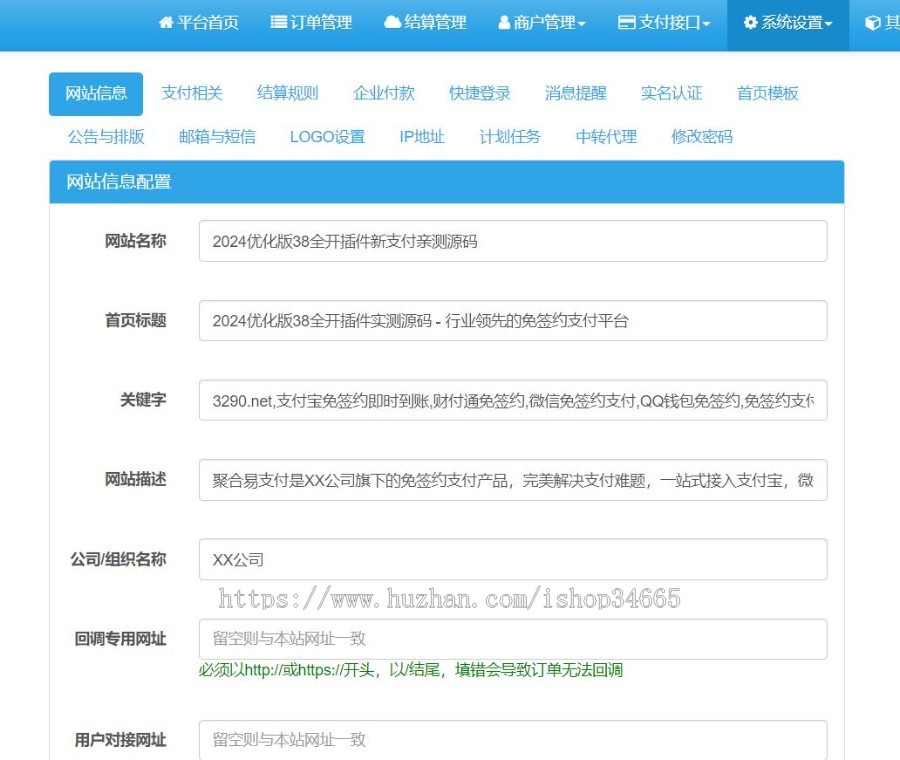Go to the 消息提醒 tab
Screen dimensions: 900x760
click(575, 94)
